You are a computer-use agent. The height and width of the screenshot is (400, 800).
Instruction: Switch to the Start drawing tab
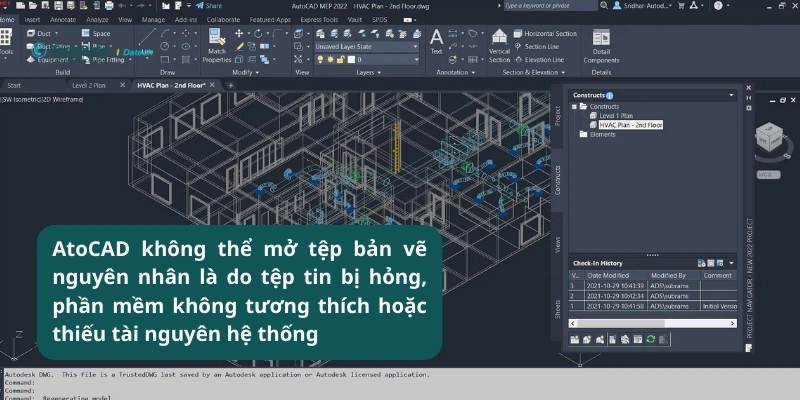click(x=14, y=85)
